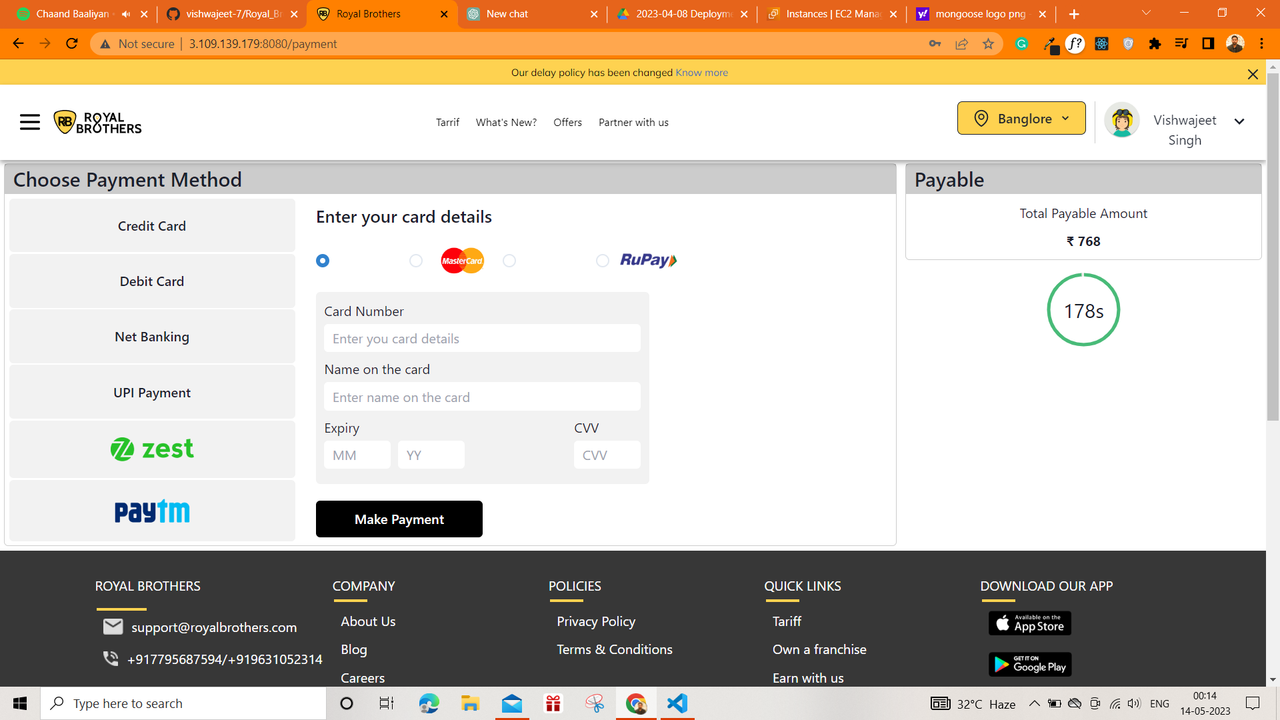Viewport: 1280px width, 720px height.
Task: Select Credit Card payment method
Action: [152, 226]
